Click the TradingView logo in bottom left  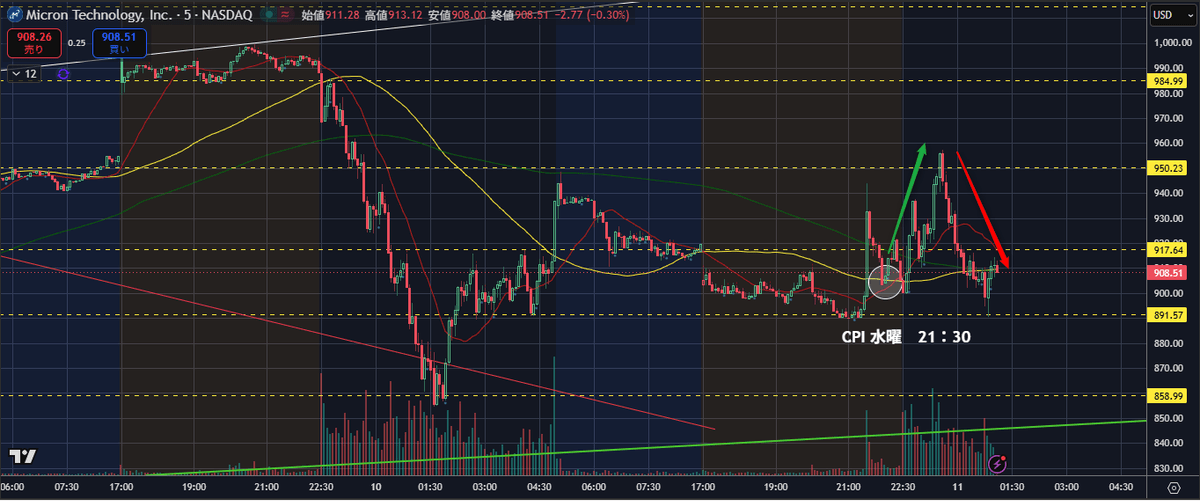[x=23, y=456]
